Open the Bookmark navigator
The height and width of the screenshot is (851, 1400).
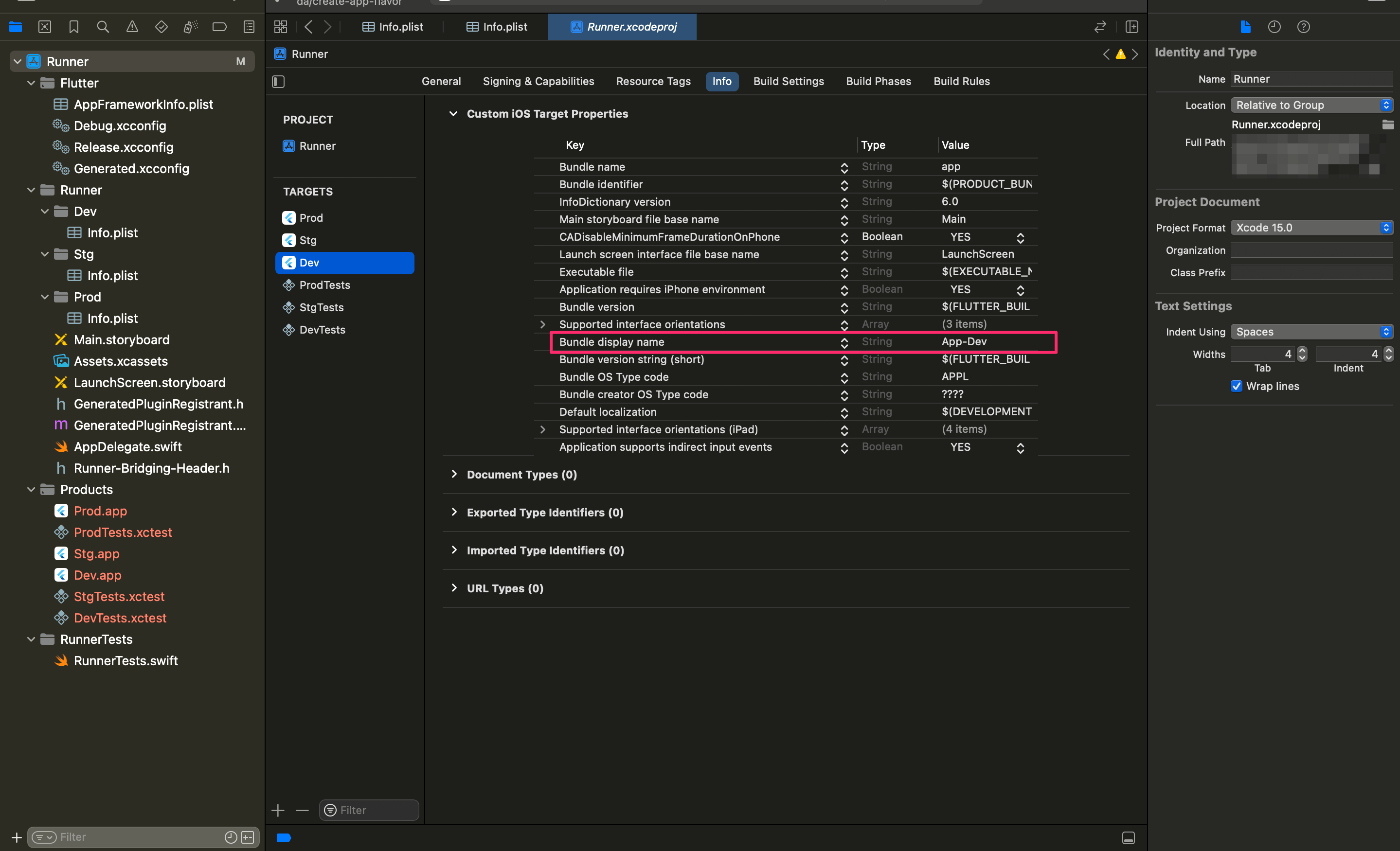[74, 27]
